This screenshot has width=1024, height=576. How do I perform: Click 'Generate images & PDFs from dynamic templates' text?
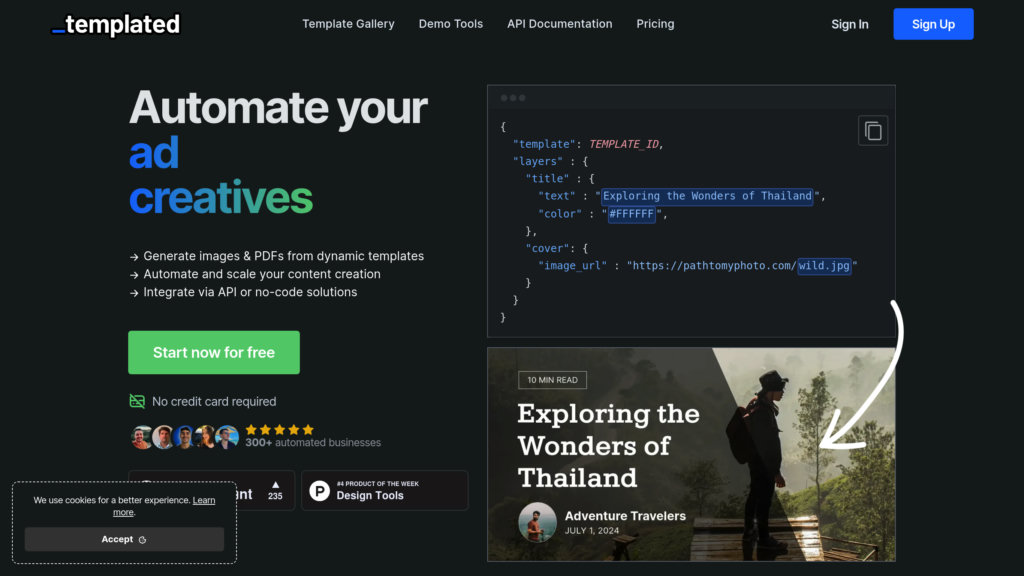click(283, 256)
